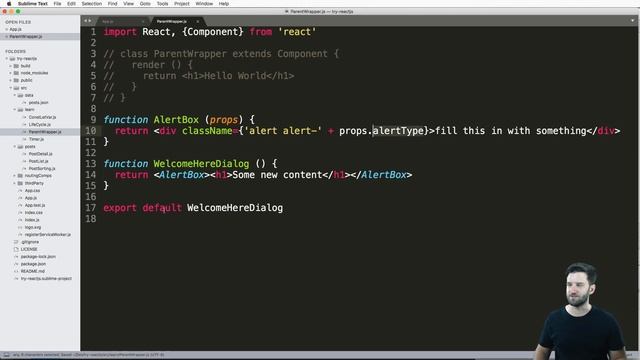Click 'react' string on line 1
The height and width of the screenshot is (360, 640).
(x=297, y=32)
